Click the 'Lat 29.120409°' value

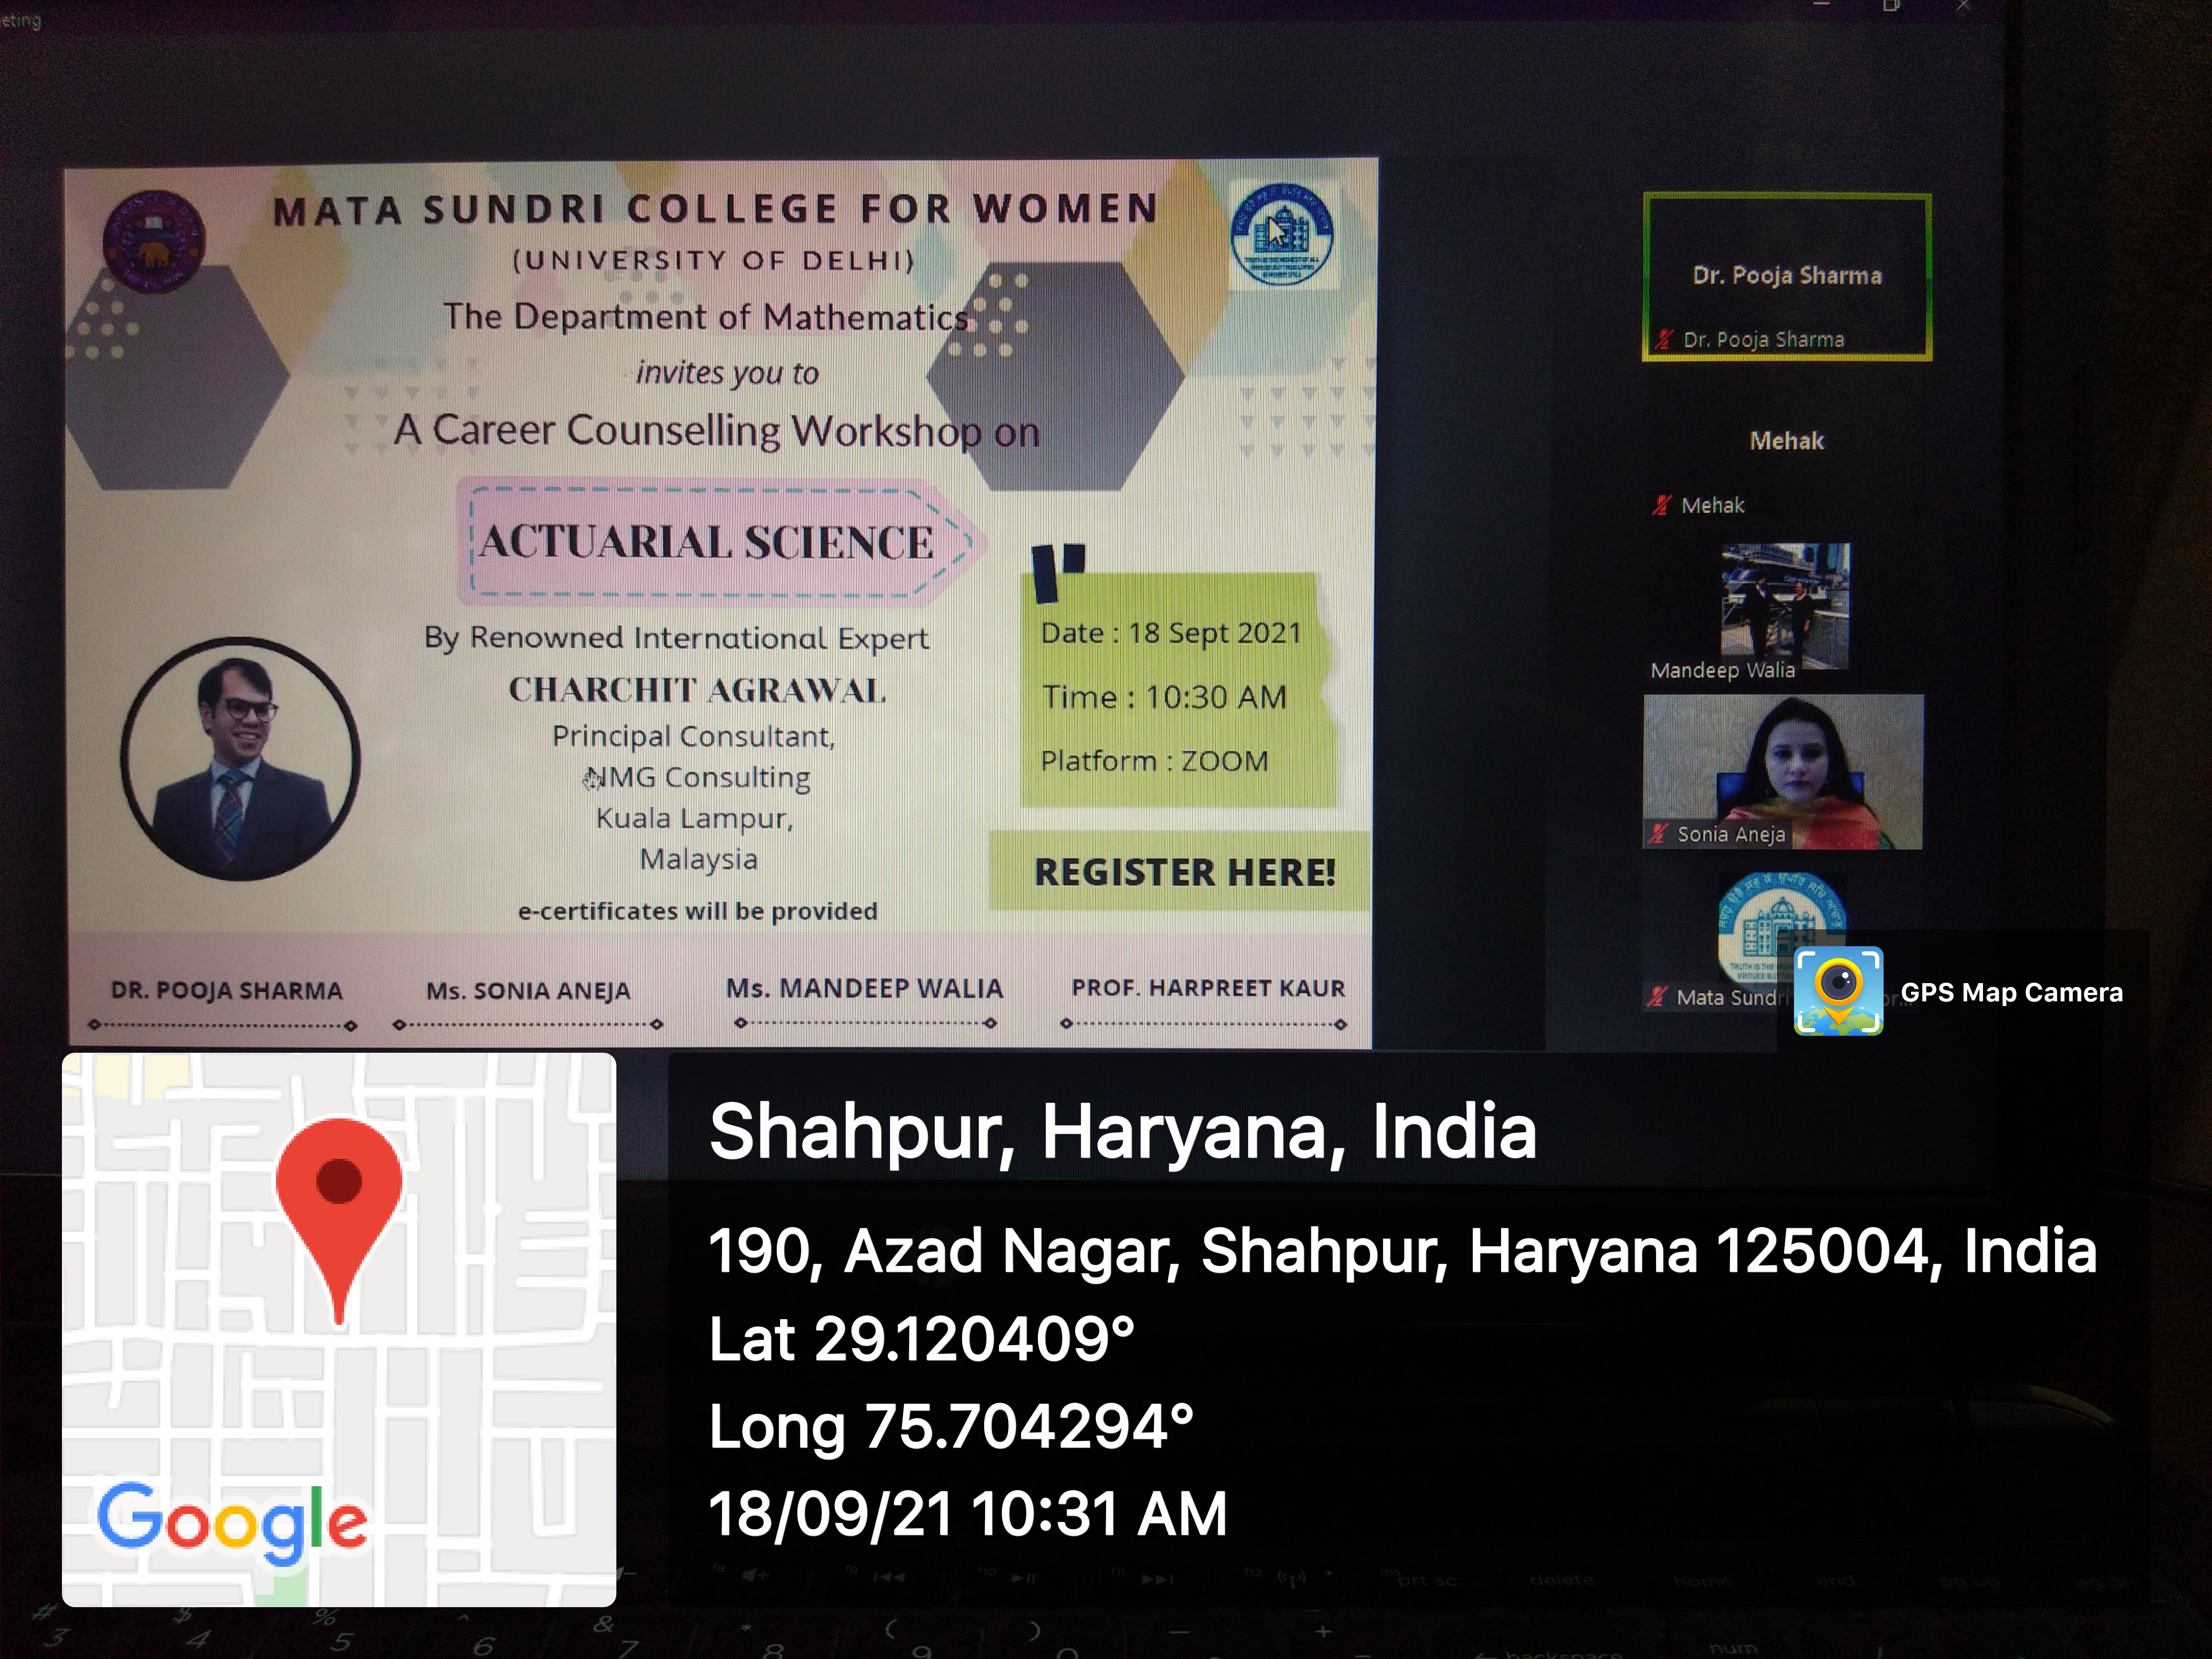pyautogui.click(x=921, y=1339)
